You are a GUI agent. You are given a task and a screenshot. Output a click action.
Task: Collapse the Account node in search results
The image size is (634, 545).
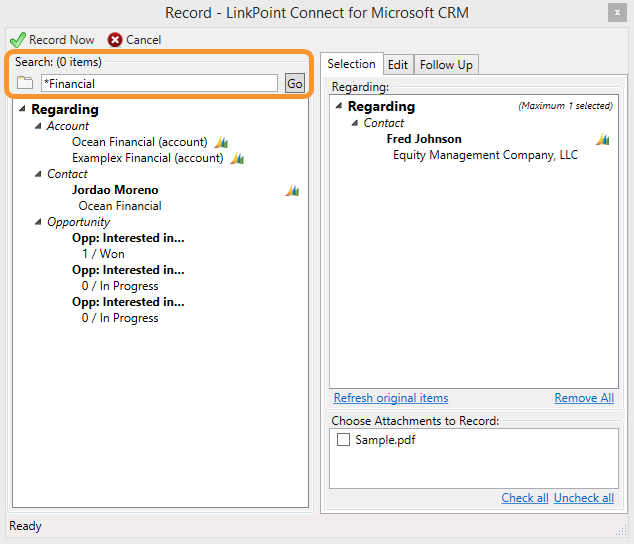(38, 126)
